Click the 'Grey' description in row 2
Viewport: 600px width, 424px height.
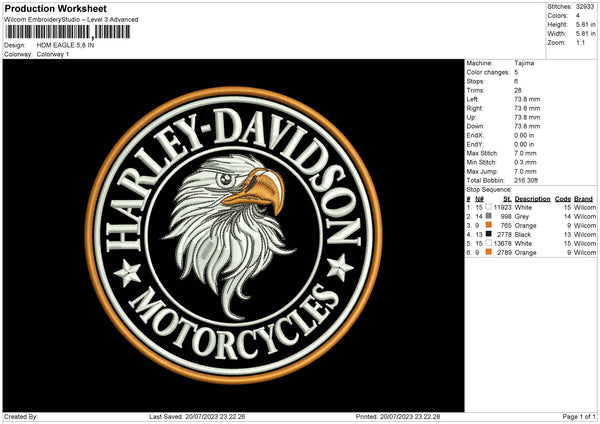pos(522,217)
